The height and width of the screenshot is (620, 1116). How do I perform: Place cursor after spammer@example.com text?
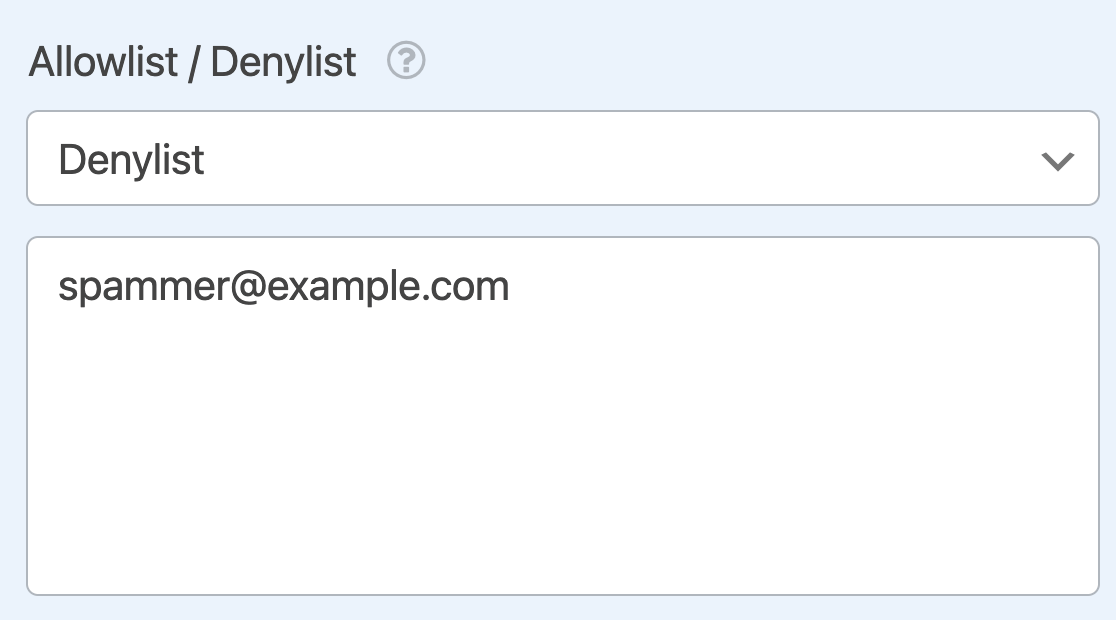[512, 287]
